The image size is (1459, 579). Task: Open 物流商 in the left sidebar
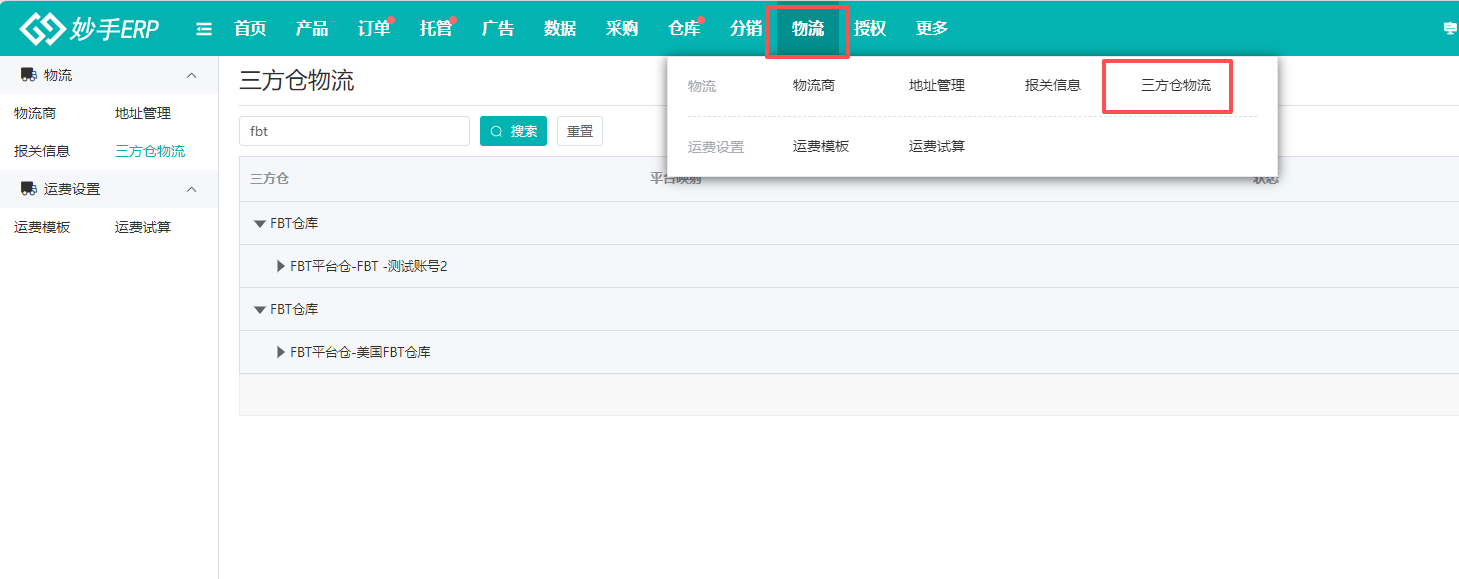point(35,114)
